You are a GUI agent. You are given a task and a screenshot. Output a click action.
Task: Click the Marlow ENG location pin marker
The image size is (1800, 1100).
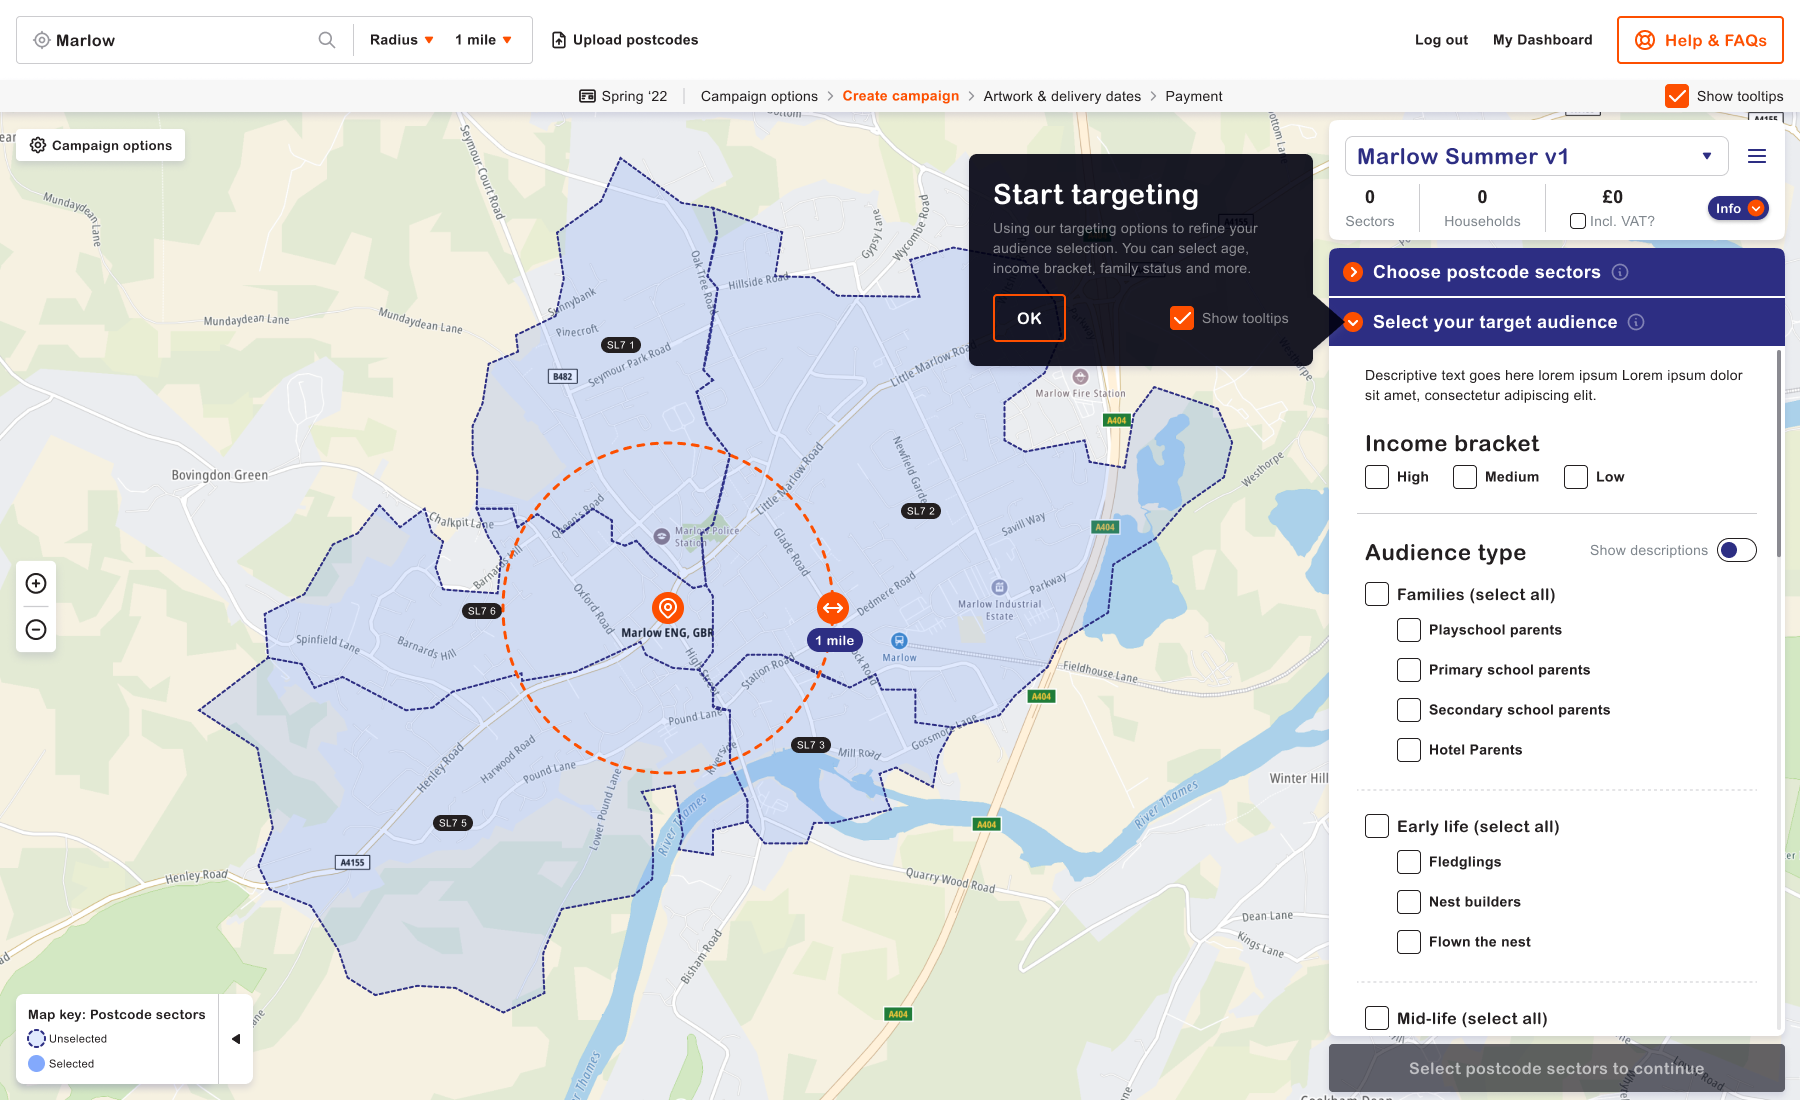[667, 607]
